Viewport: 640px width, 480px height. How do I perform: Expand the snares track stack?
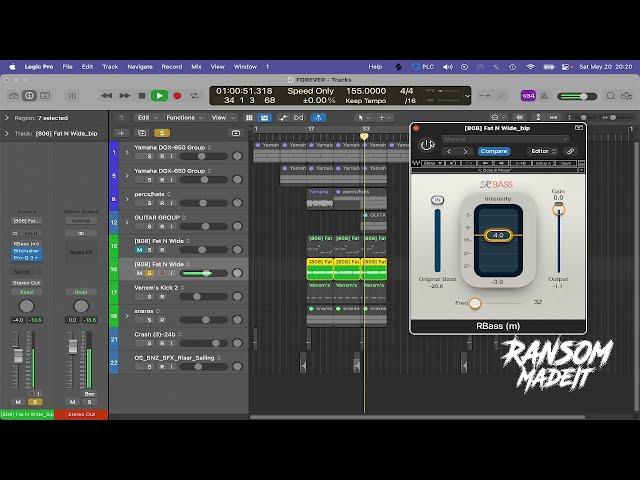(127, 316)
